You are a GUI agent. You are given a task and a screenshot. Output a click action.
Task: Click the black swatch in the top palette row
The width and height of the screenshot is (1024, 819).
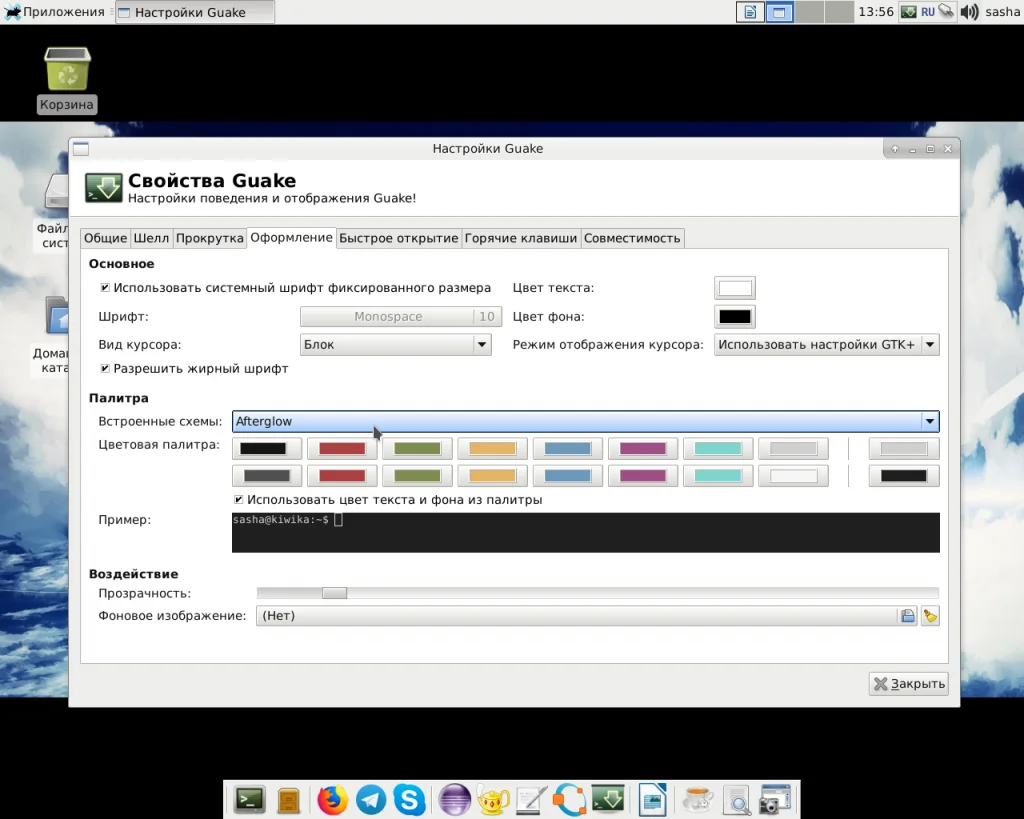pyautogui.click(x=267, y=449)
